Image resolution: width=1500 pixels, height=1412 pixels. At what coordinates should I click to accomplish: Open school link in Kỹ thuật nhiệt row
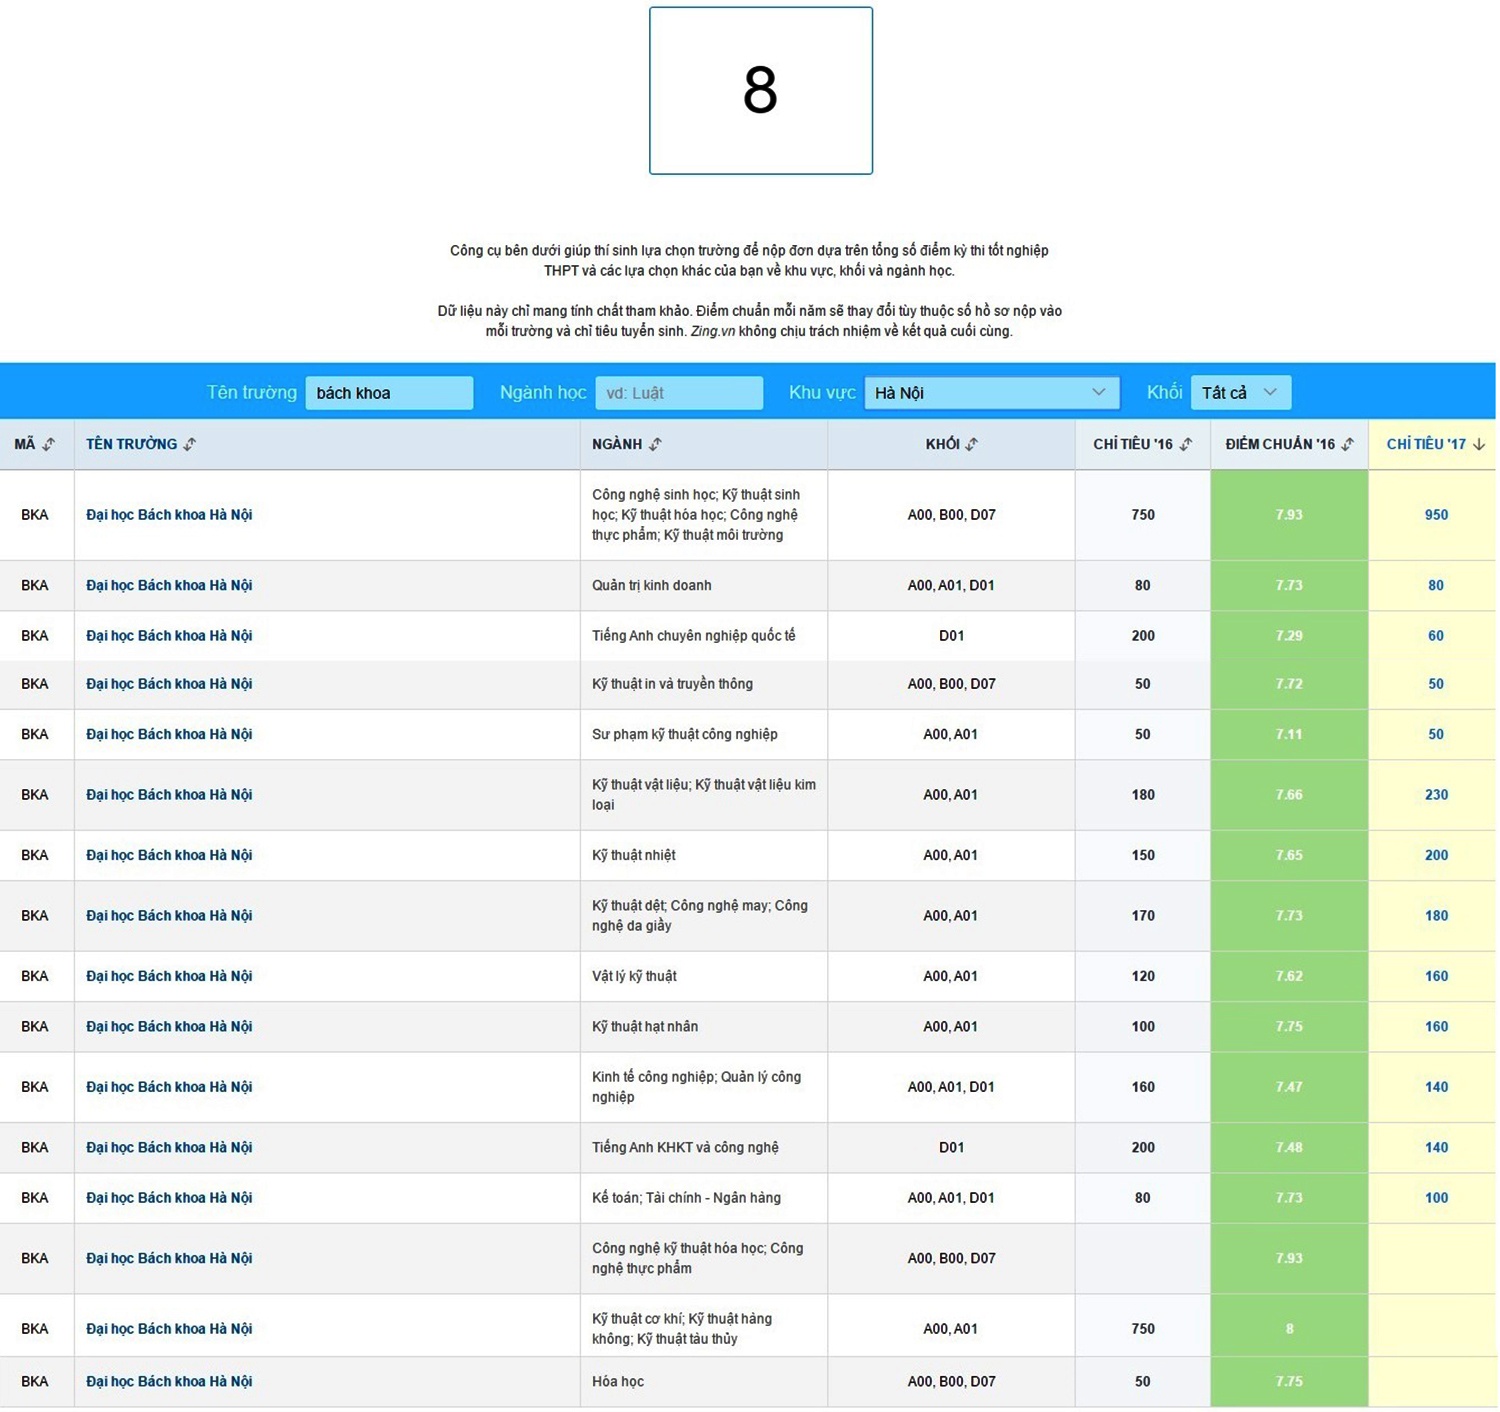169,856
